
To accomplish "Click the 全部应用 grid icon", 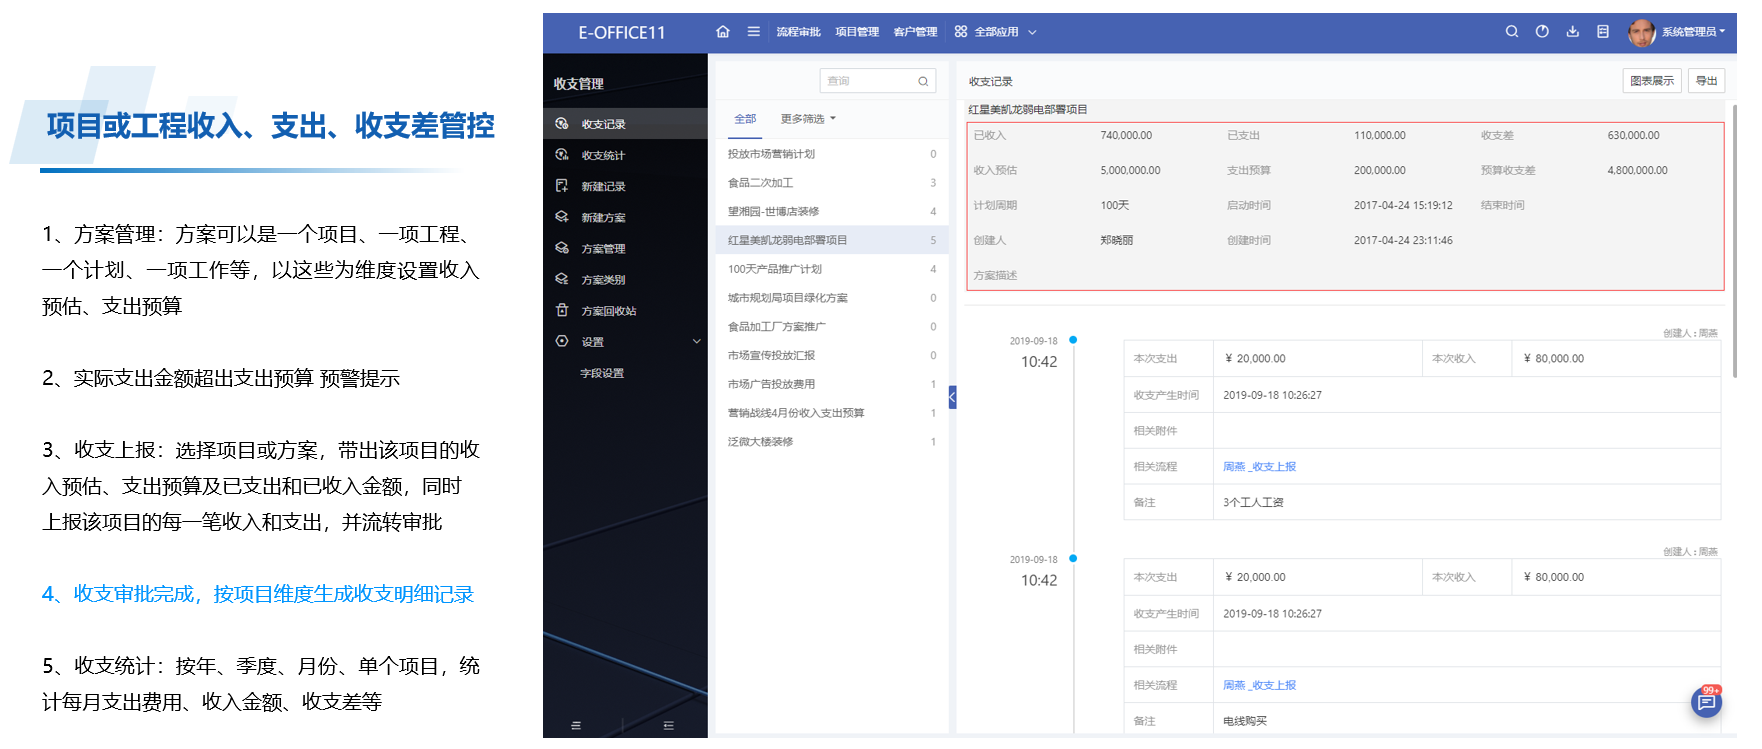I will tap(961, 32).
